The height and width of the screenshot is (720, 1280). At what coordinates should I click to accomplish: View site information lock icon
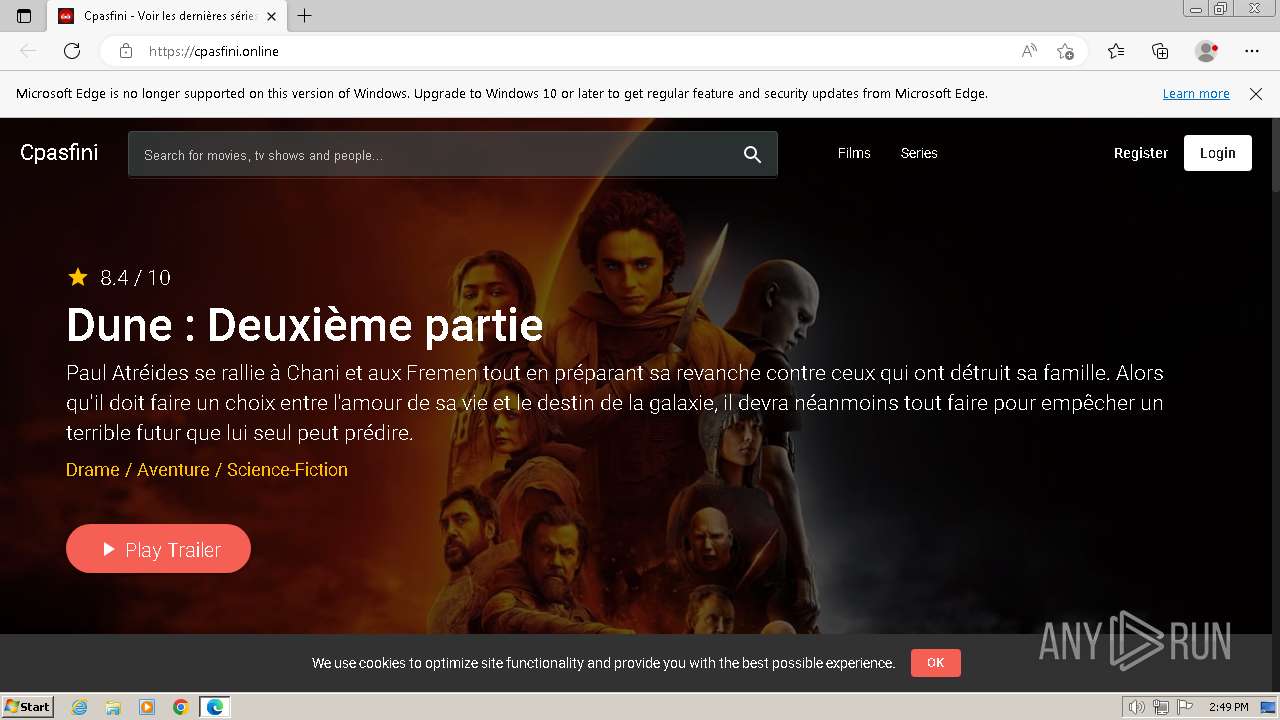point(125,51)
